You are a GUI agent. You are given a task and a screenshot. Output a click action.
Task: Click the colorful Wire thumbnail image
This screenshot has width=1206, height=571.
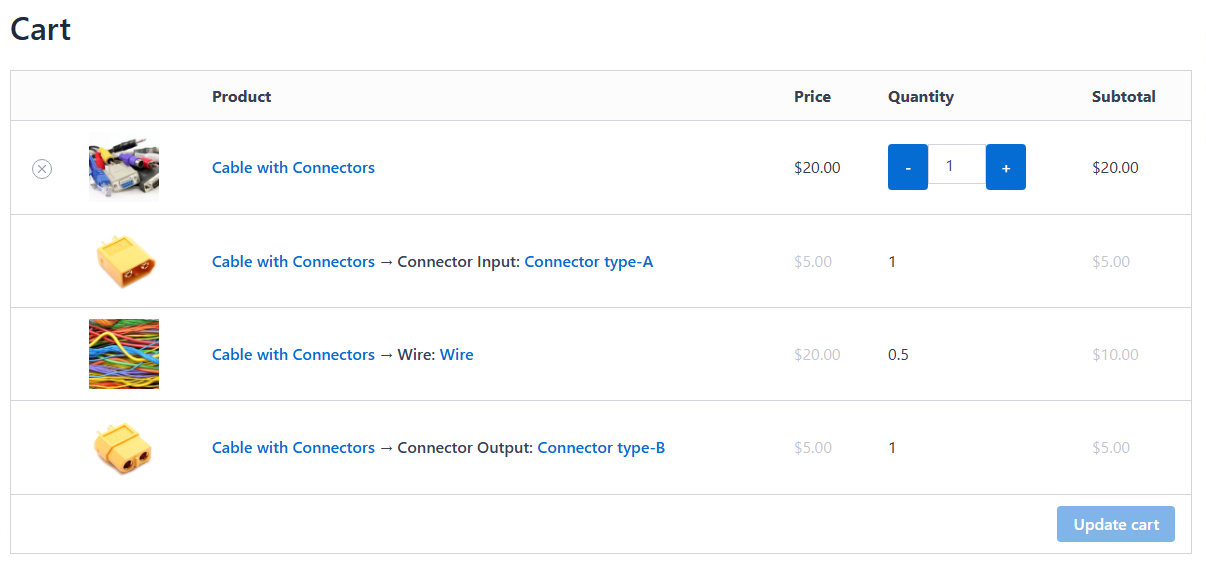point(124,354)
